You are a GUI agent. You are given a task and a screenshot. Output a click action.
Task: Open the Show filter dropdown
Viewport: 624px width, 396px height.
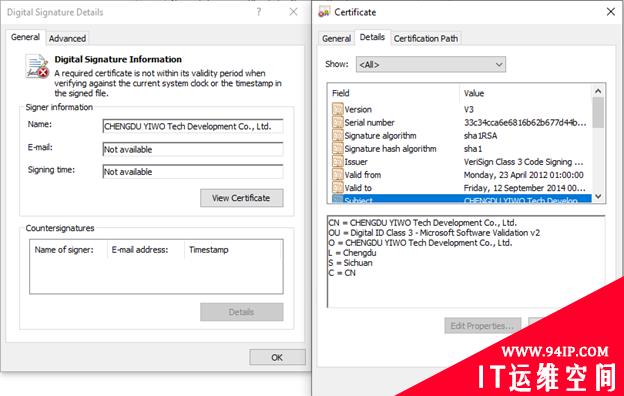pos(431,64)
